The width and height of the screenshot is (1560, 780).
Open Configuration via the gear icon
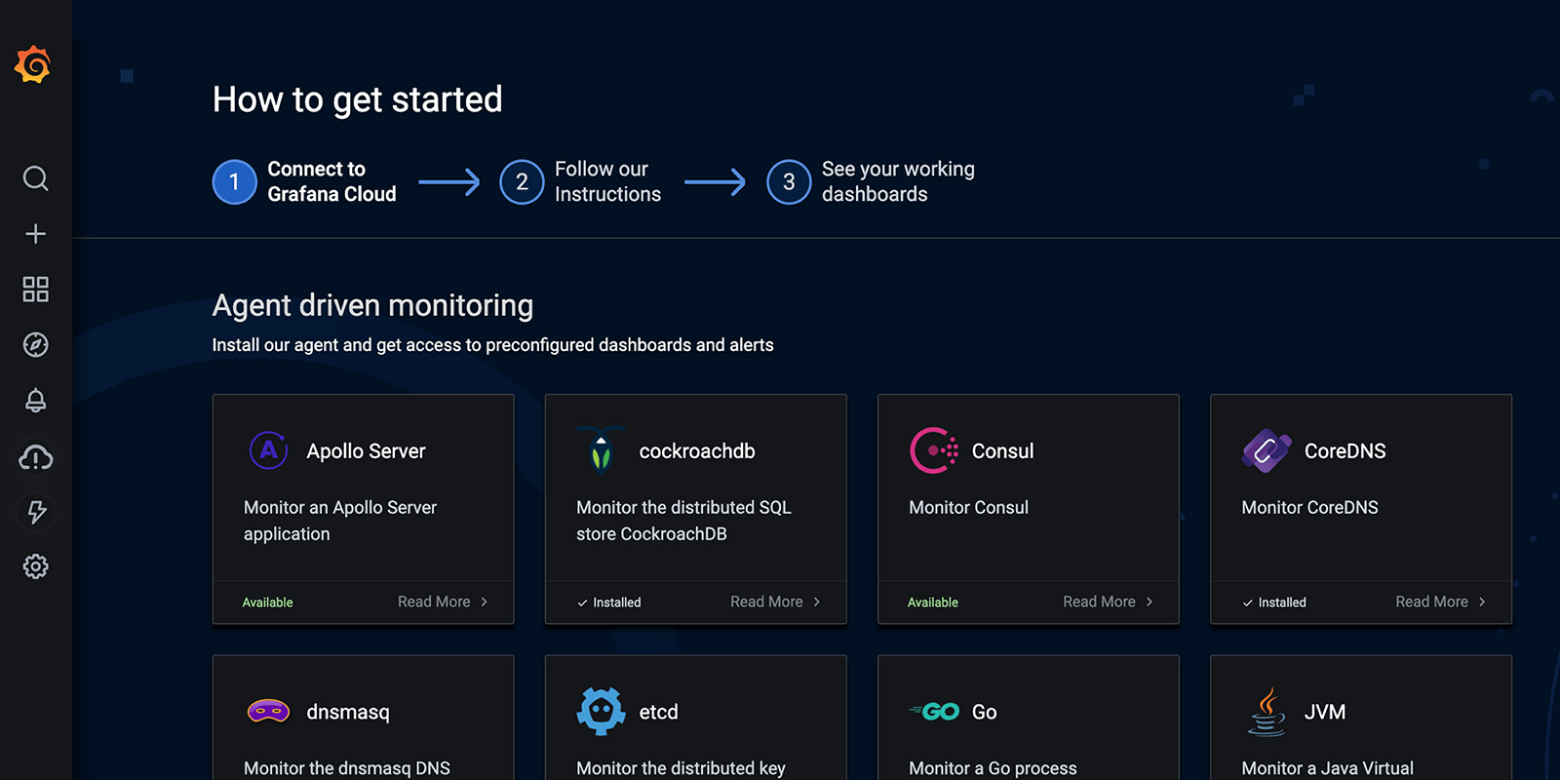[35, 566]
